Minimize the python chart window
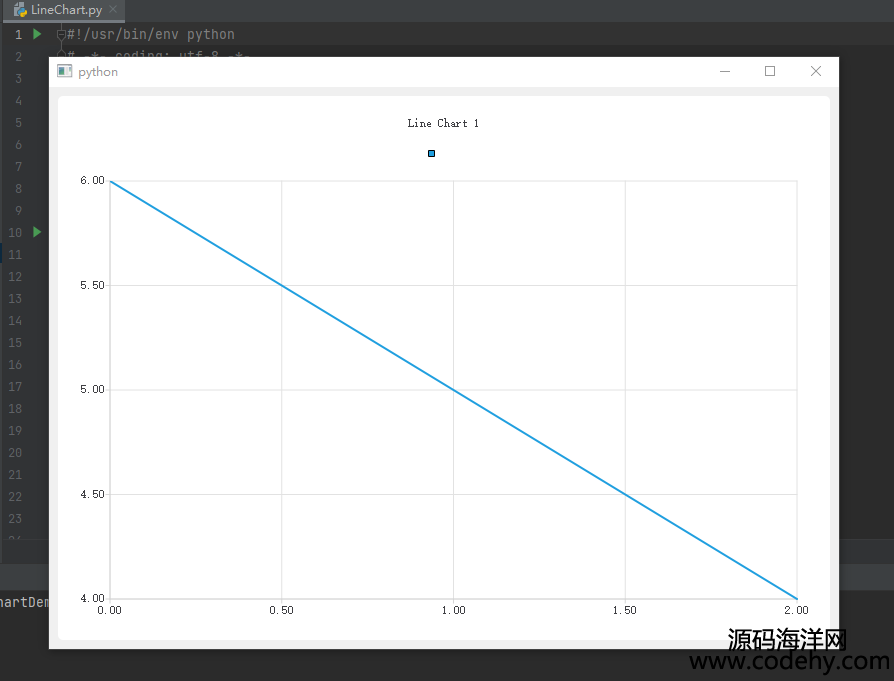This screenshot has height=681, width=894. tap(725, 71)
